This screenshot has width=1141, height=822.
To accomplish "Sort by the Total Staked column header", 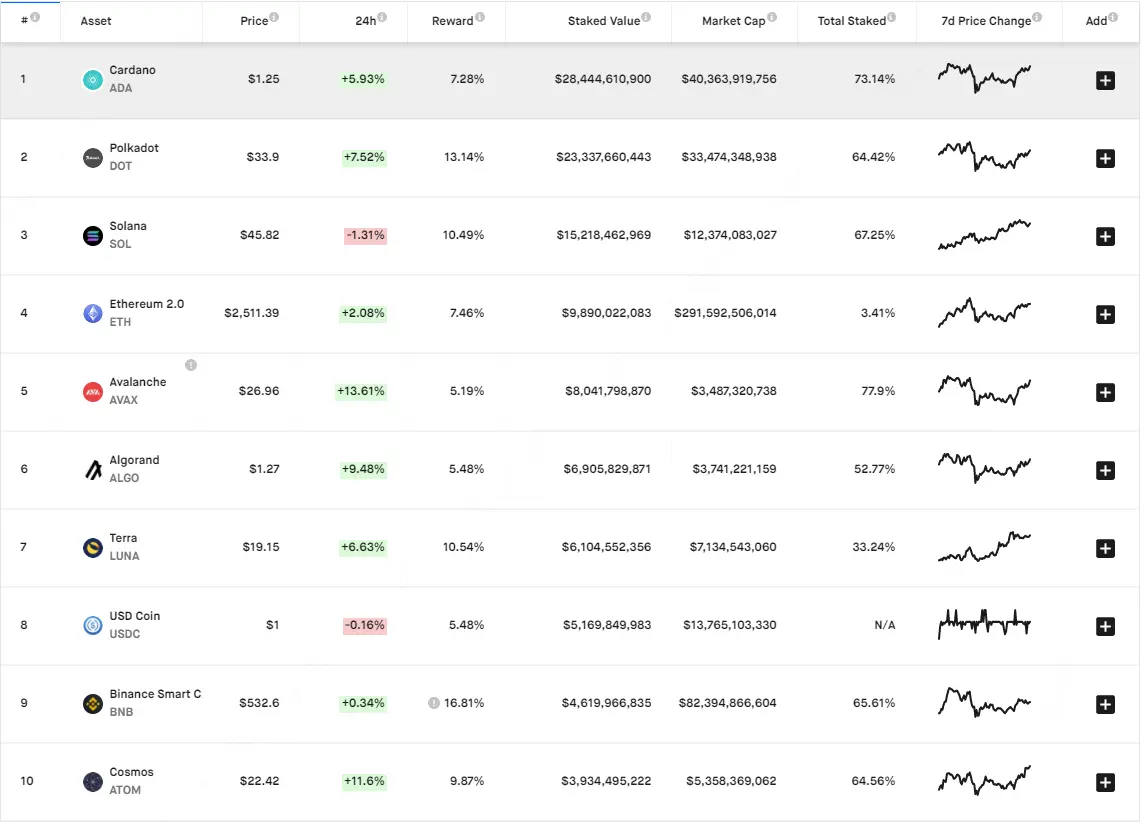I will pos(851,21).
